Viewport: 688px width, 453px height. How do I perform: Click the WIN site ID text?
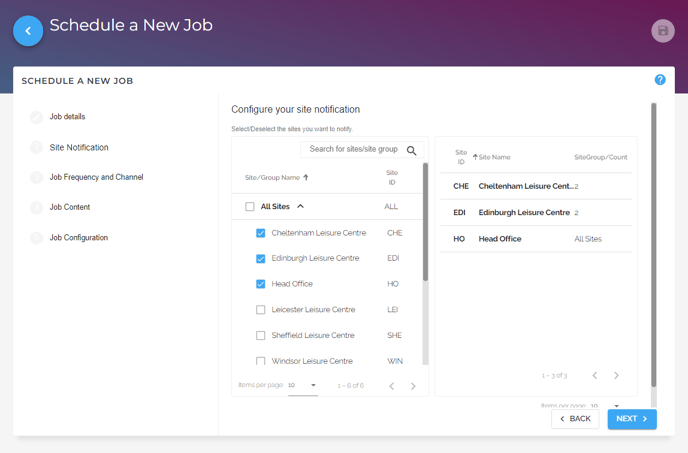(395, 361)
